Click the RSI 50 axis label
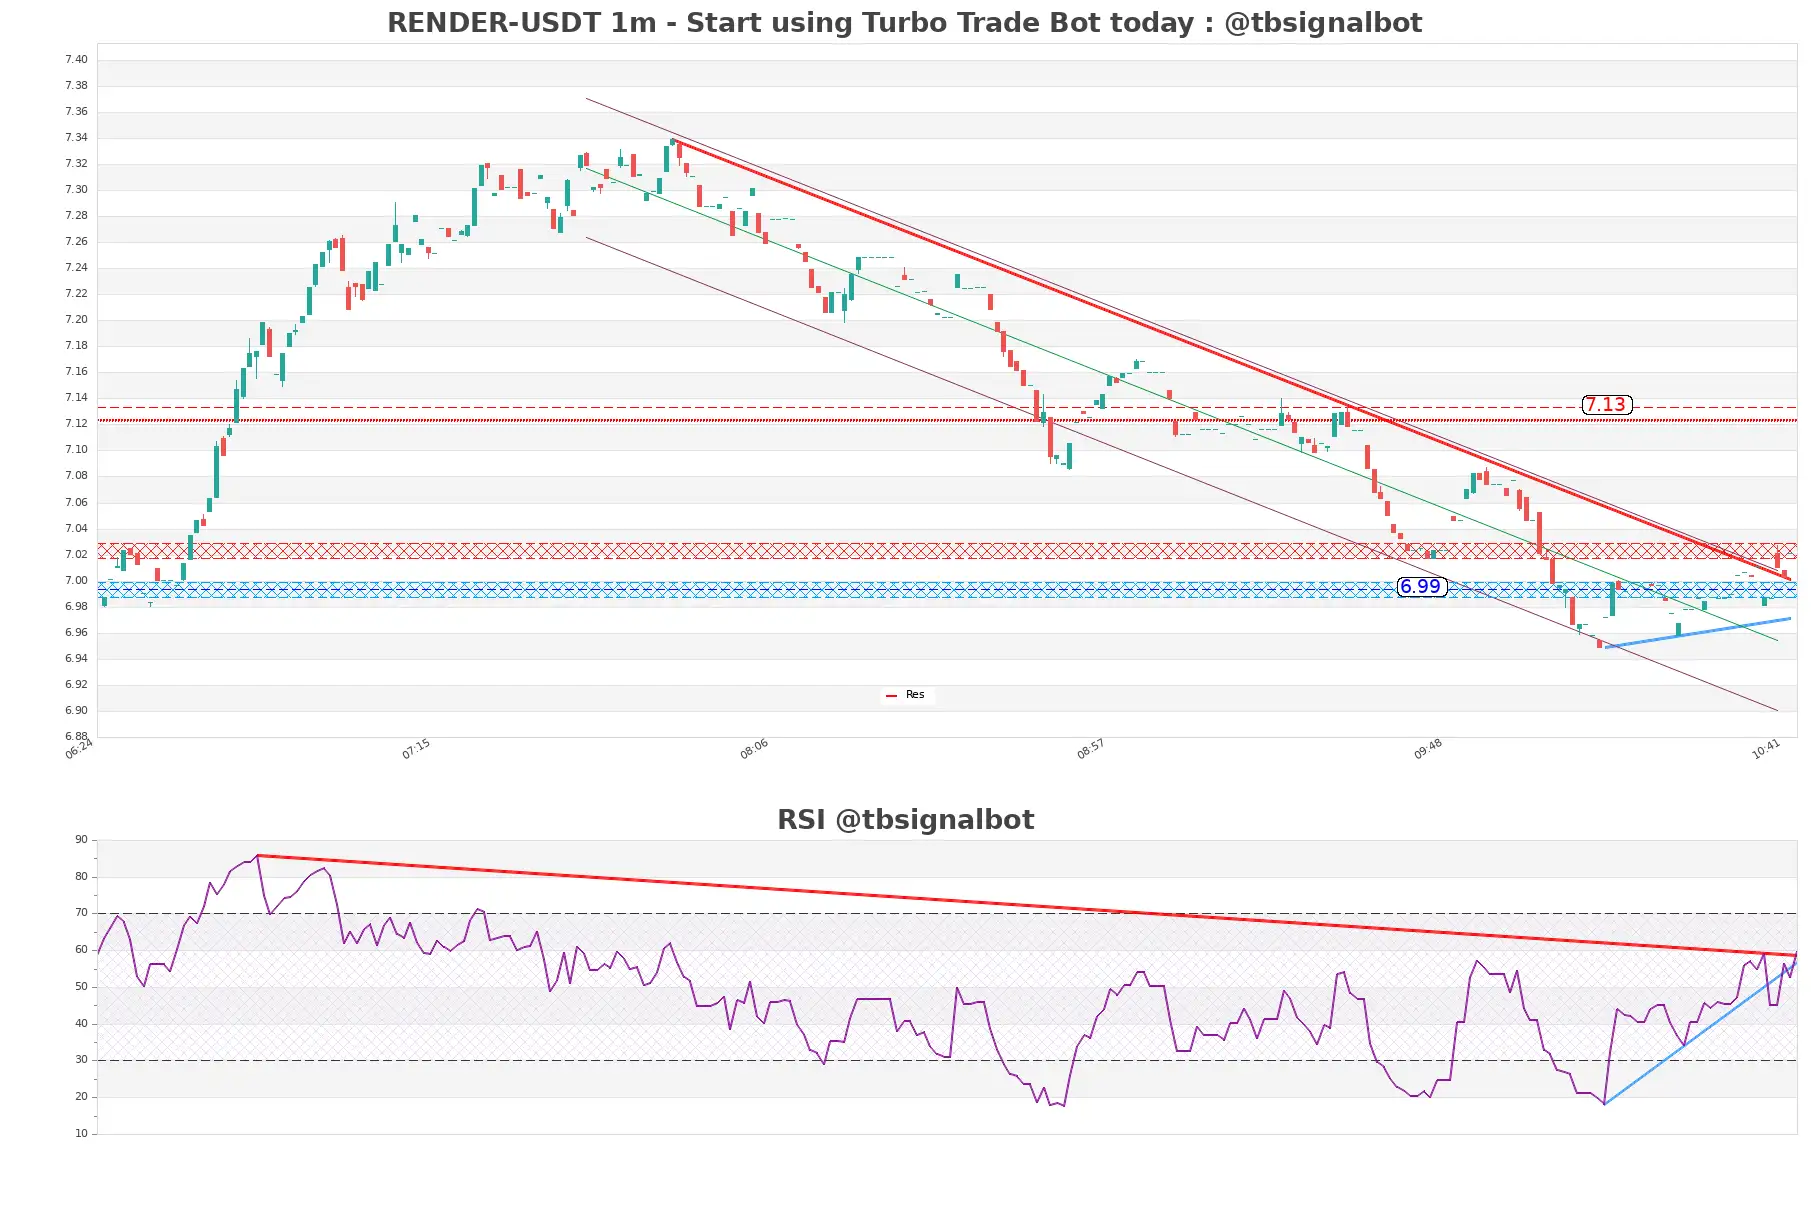Screen dimensions: 1811x1208 (81, 986)
